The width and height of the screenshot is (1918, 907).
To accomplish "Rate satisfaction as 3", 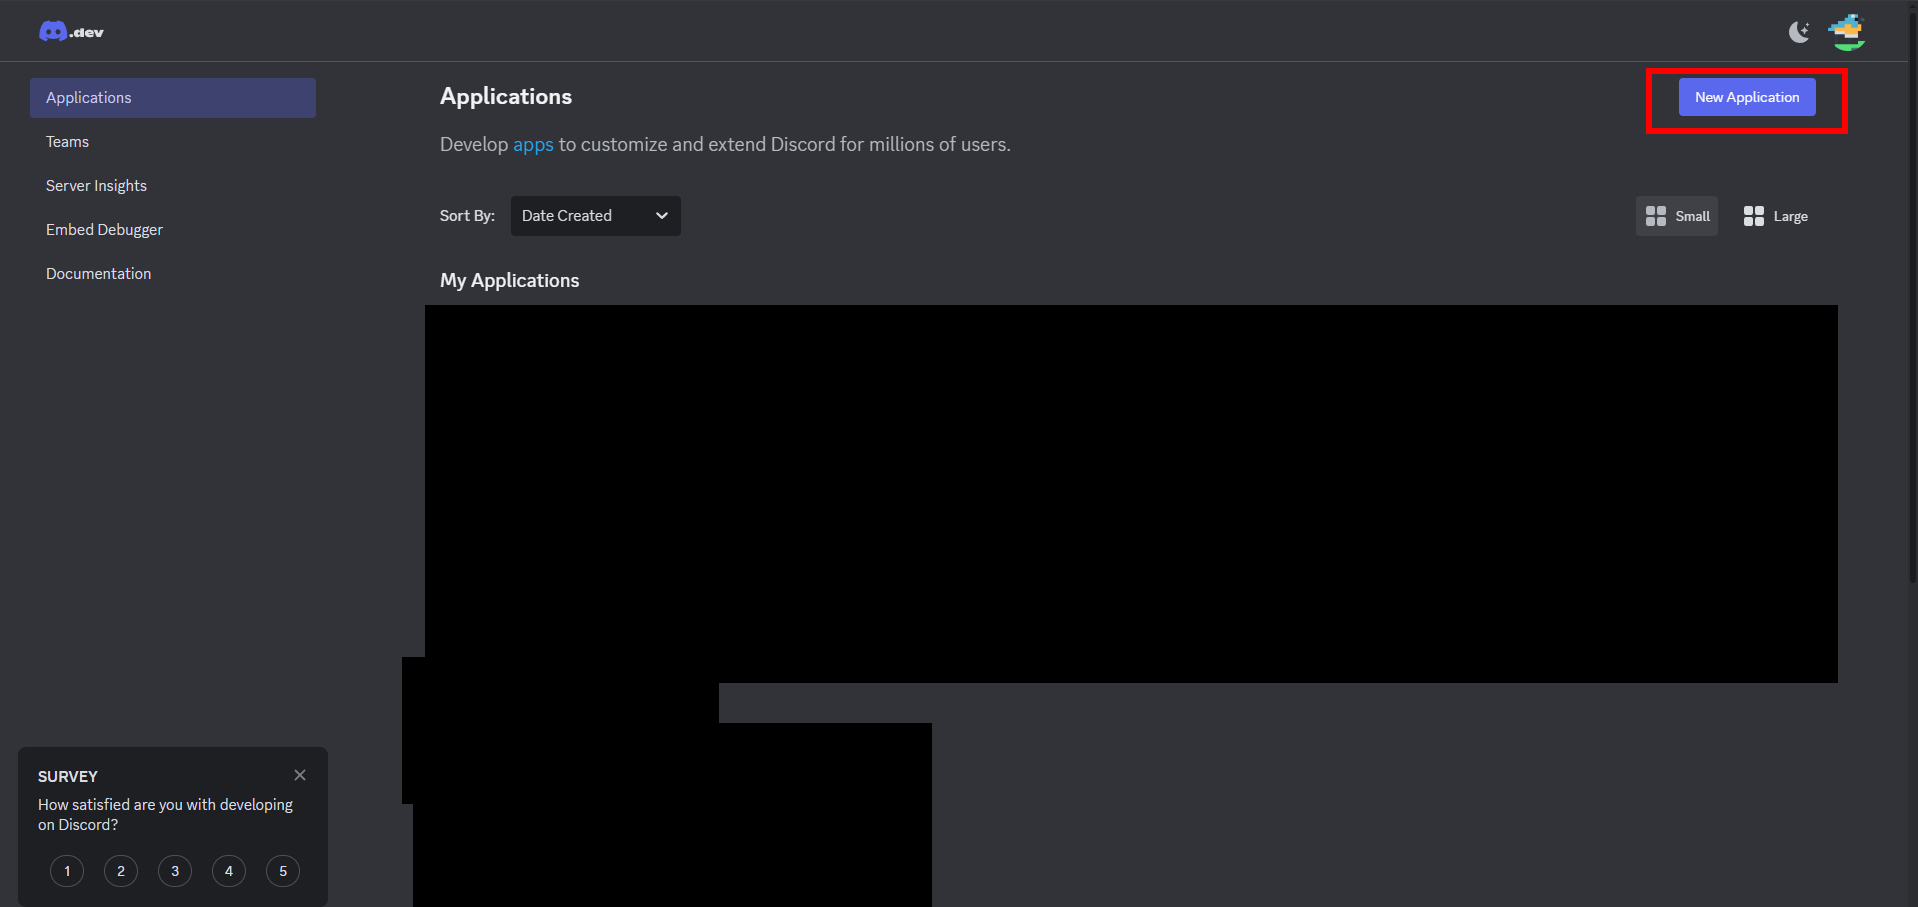I will 175,871.
